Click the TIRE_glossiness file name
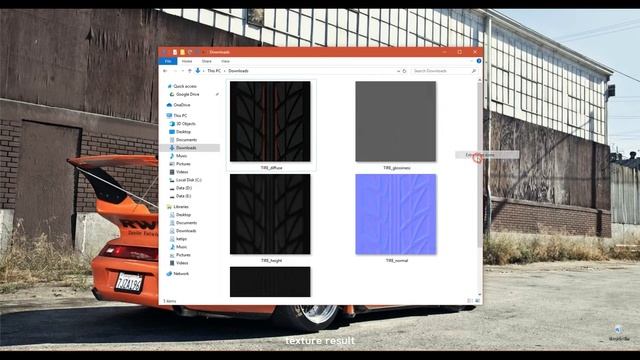Screen dimensions: 640x360 coord(397,168)
